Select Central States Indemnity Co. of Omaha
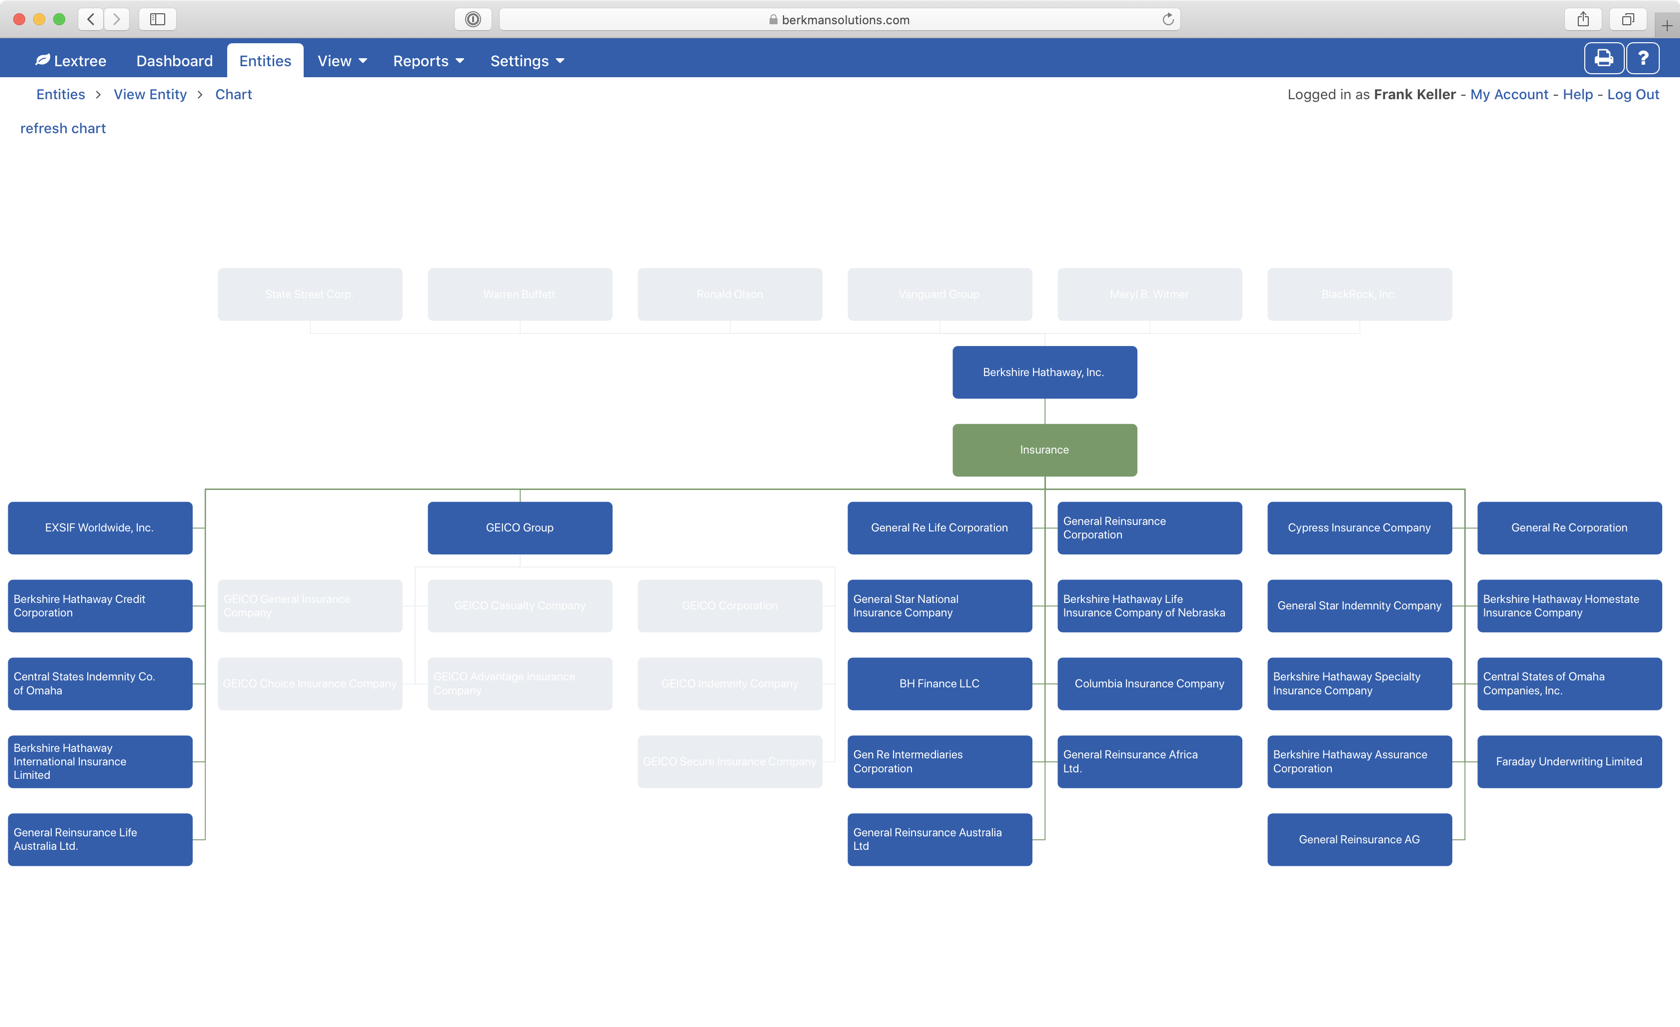This screenshot has width=1680, height=1027. pyautogui.click(x=100, y=684)
